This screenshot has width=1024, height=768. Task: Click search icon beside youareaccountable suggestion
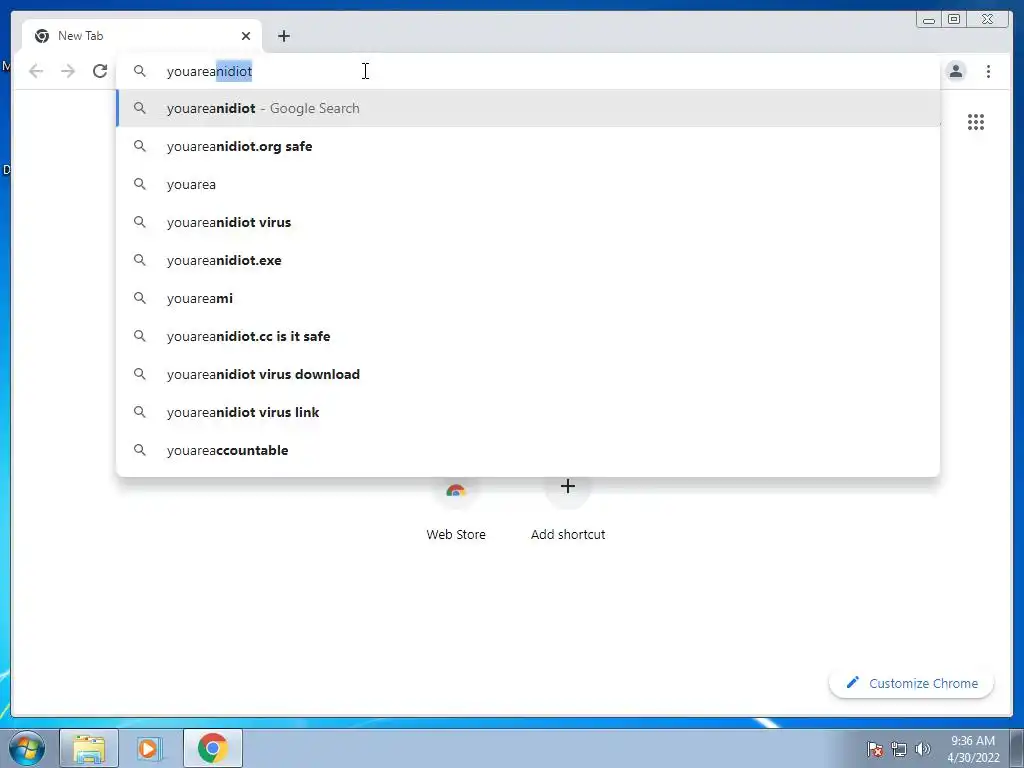click(140, 450)
